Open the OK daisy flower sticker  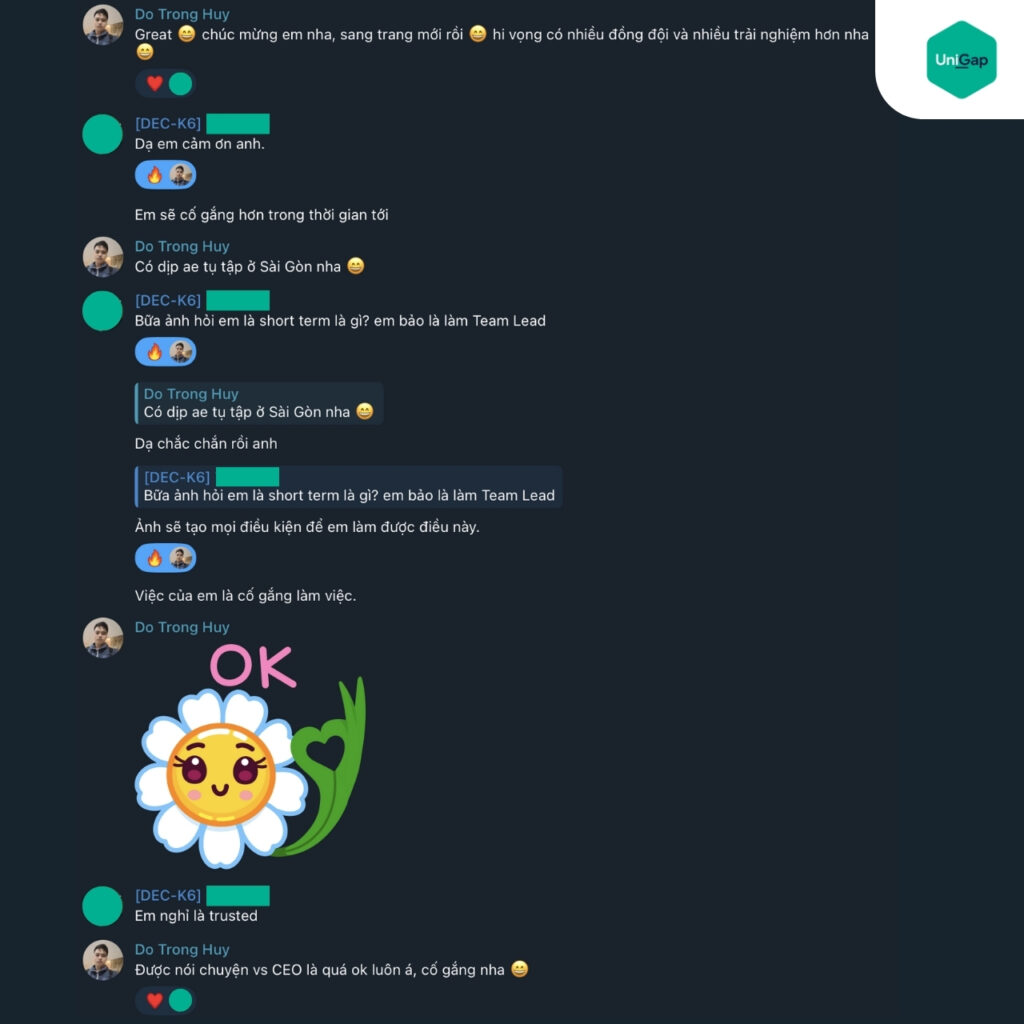pos(250,756)
